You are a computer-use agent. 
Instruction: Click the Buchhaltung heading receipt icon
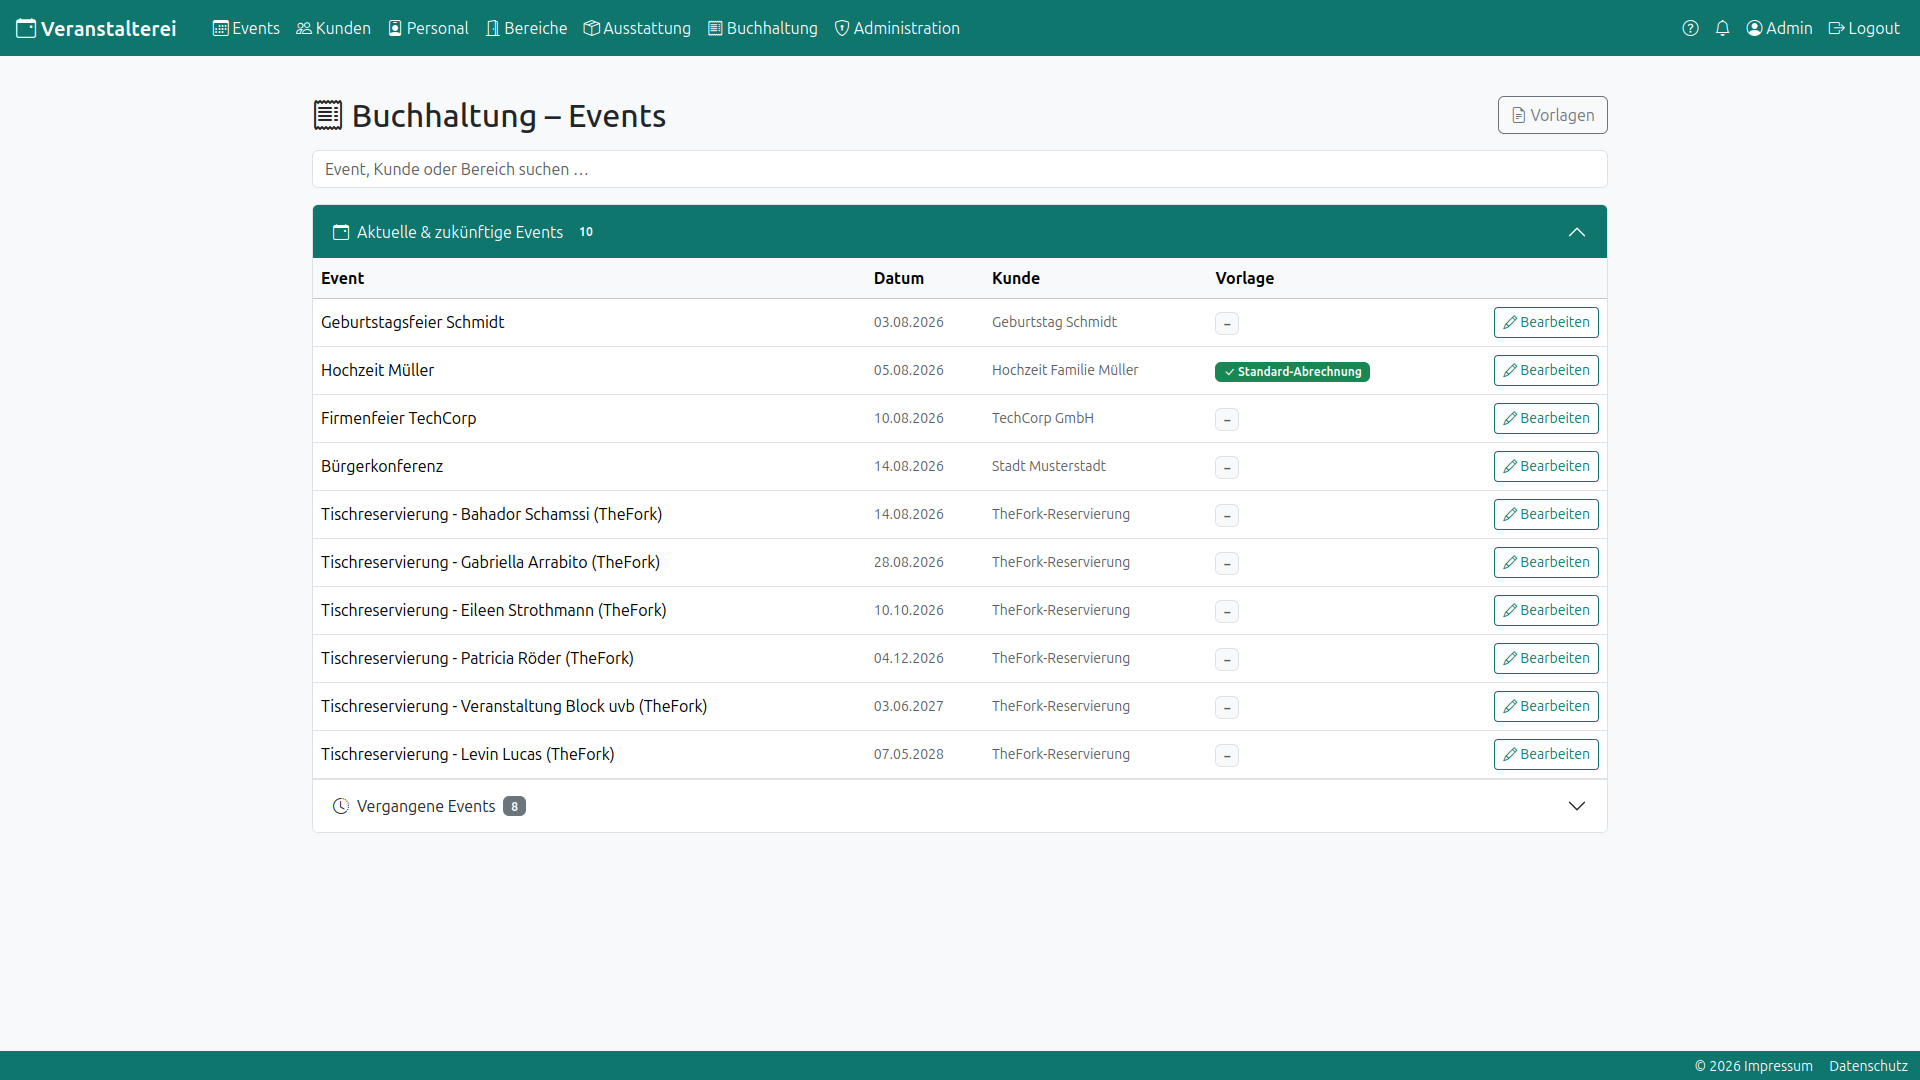tap(328, 115)
